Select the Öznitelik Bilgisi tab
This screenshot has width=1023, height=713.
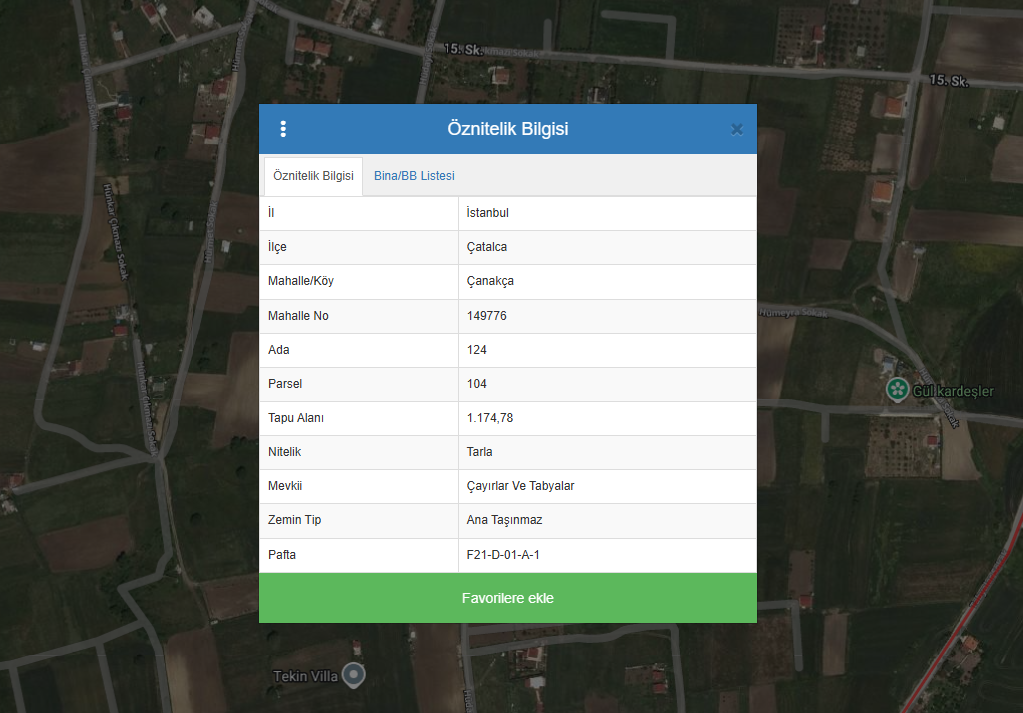click(313, 176)
